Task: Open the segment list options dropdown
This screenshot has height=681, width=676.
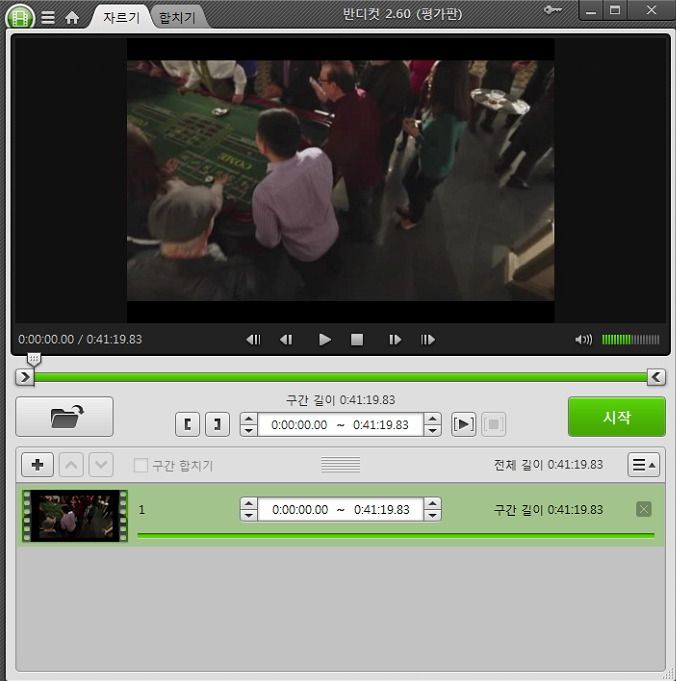Action: point(643,465)
